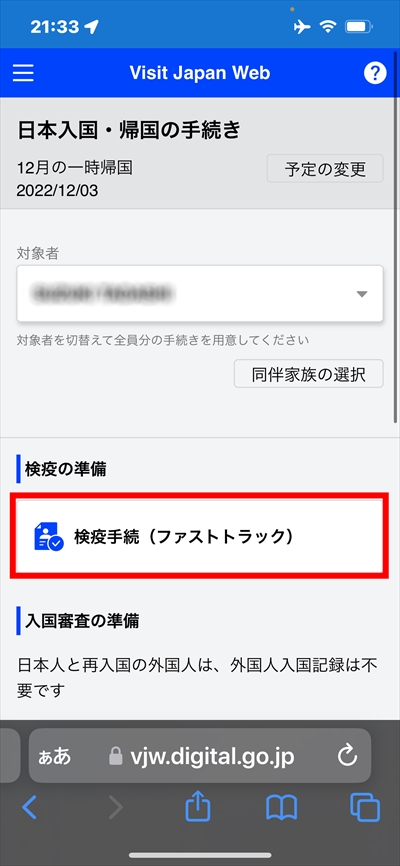Tap the quarantine document badge icon
The image size is (400, 866).
point(49,537)
